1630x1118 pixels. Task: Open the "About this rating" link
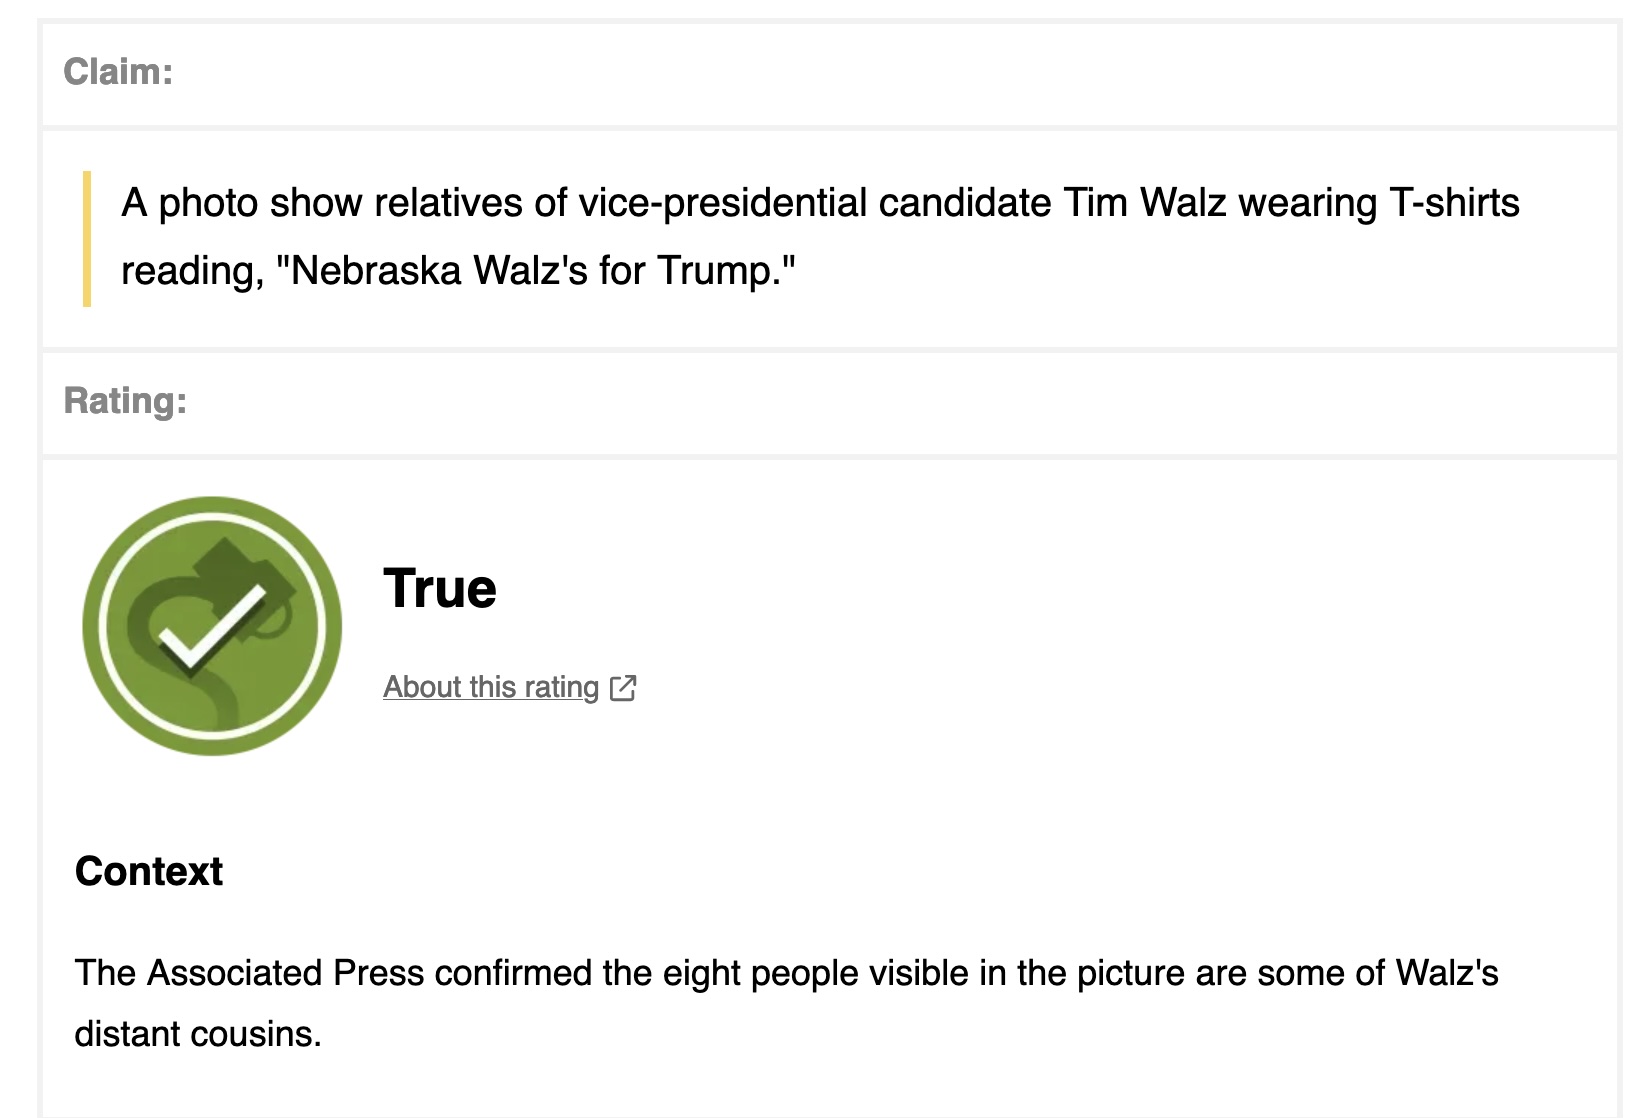[490, 688]
